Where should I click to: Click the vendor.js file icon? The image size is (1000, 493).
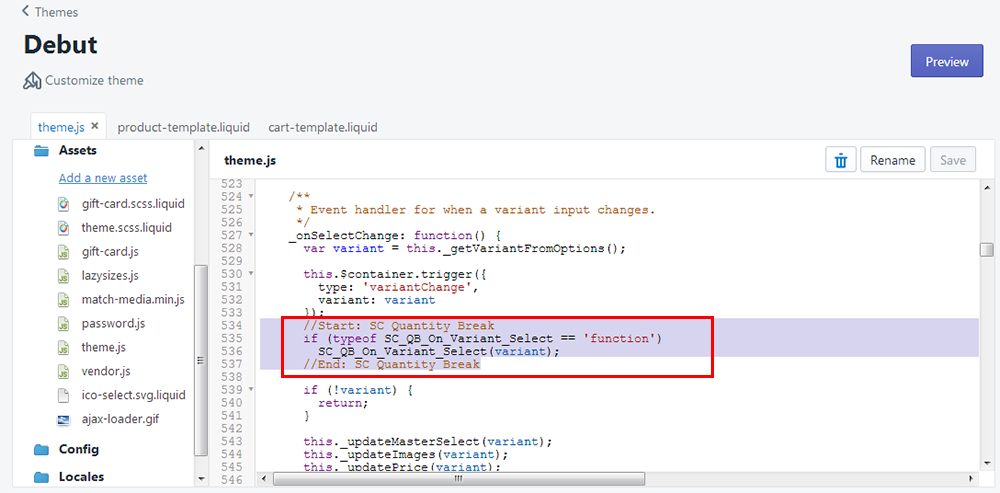[63, 372]
